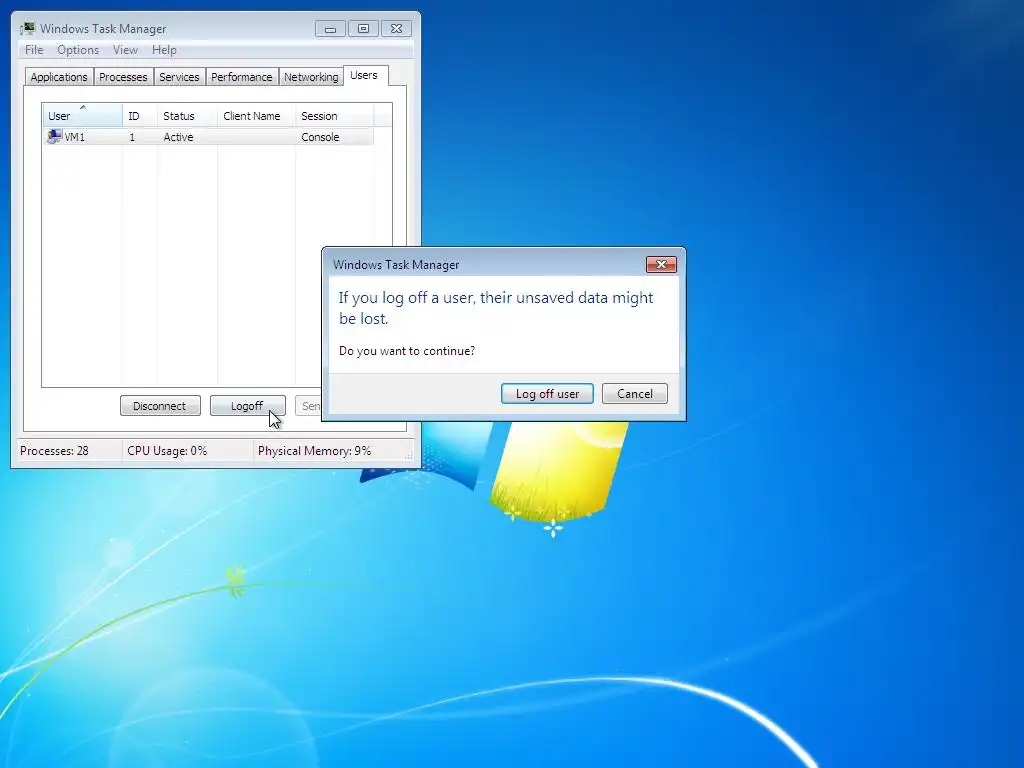Viewport: 1024px width, 768px height.
Task: Open the Help menu
Action: point(164,50)
